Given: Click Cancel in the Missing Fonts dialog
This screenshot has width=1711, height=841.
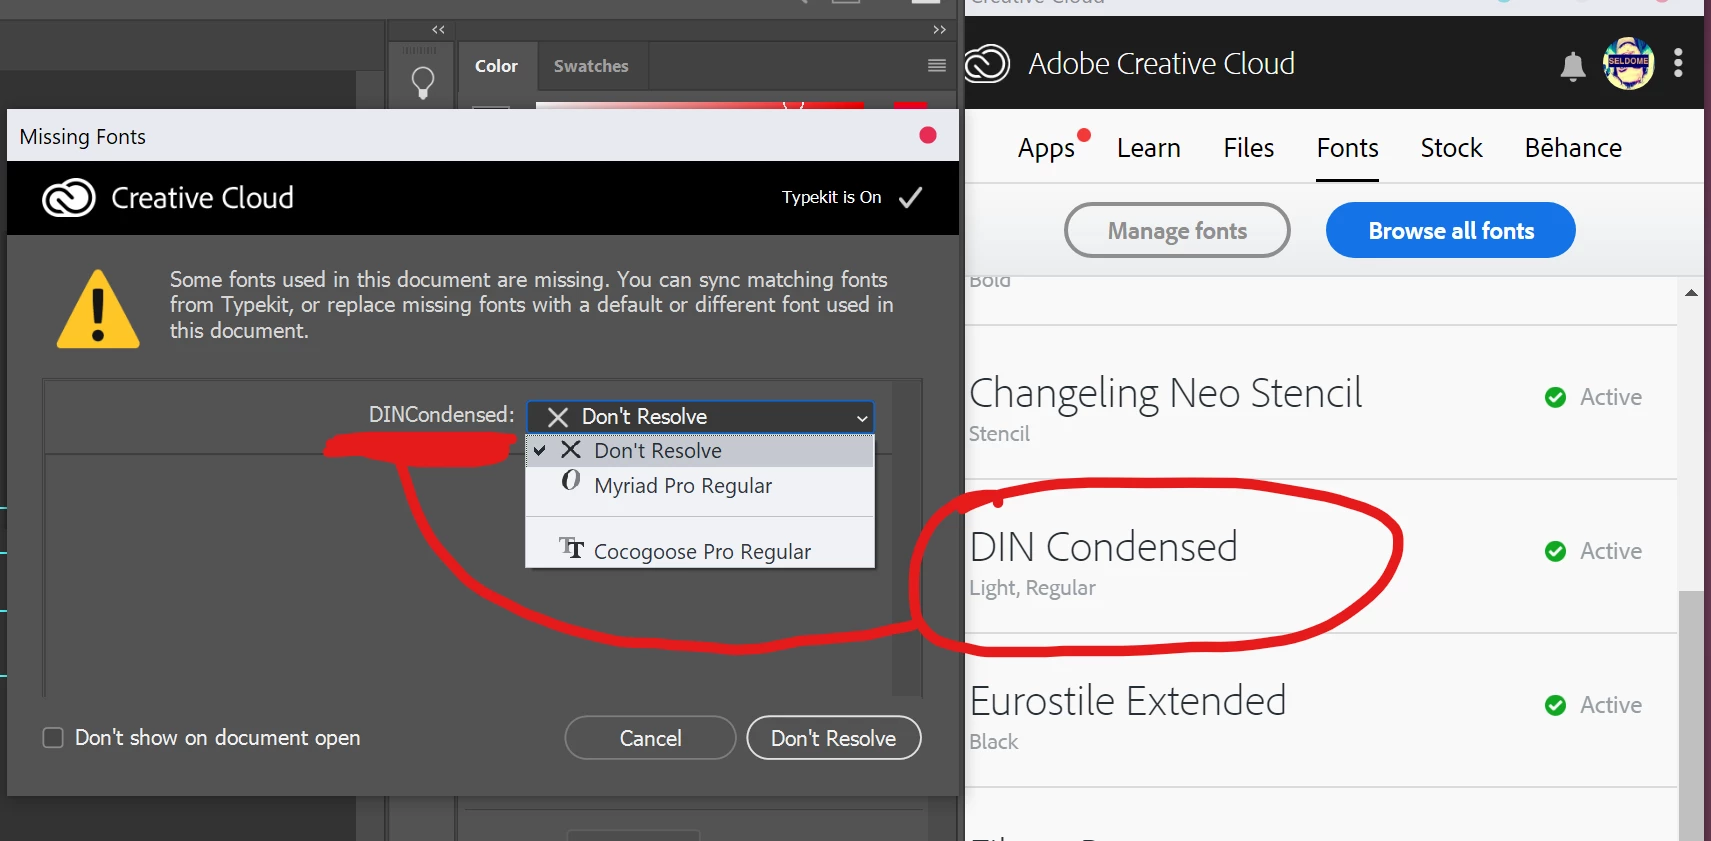Looking at the screenshot, I should tap(650, 738).
